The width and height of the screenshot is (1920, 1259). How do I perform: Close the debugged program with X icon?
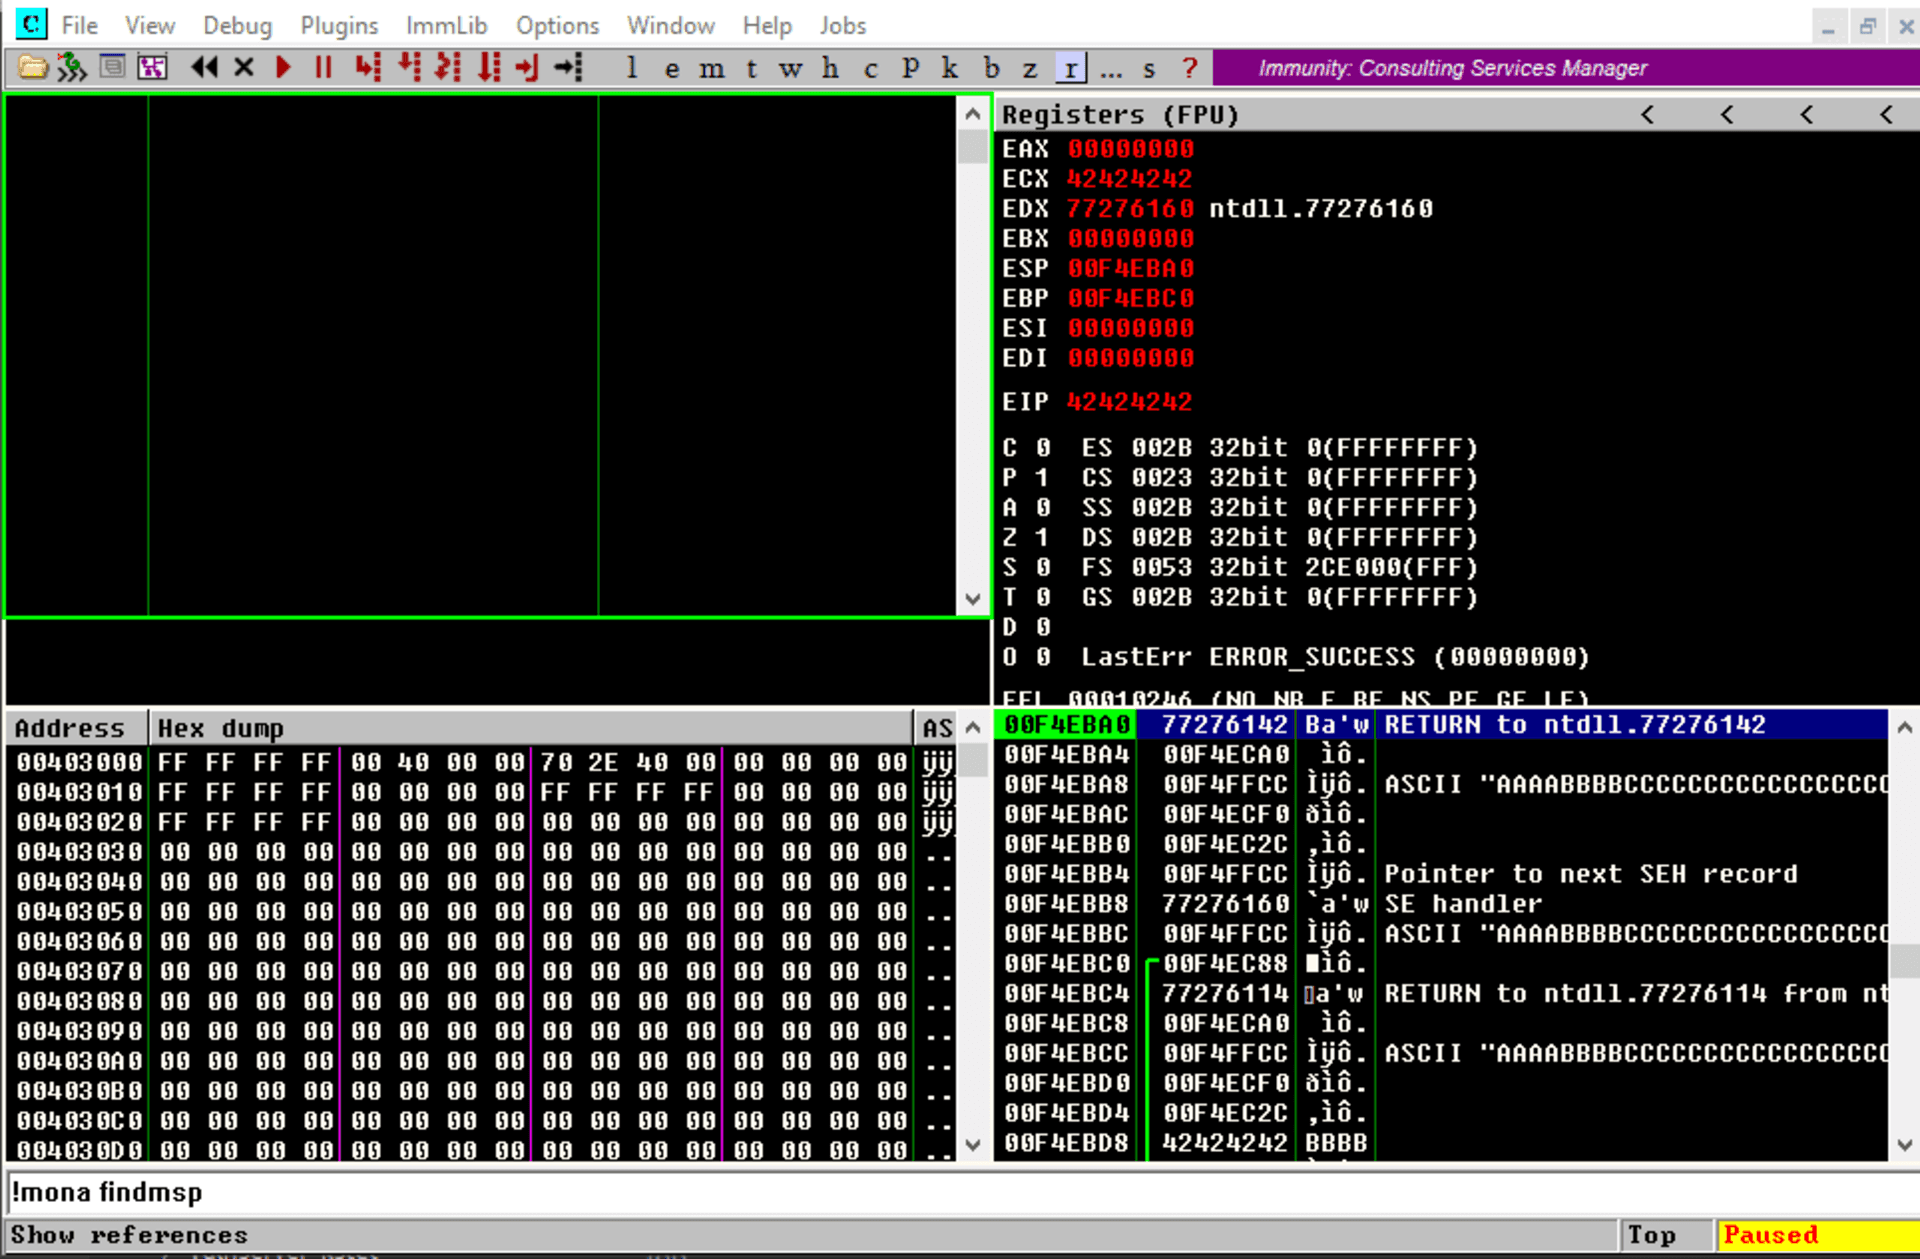click(x=243, y=68)
